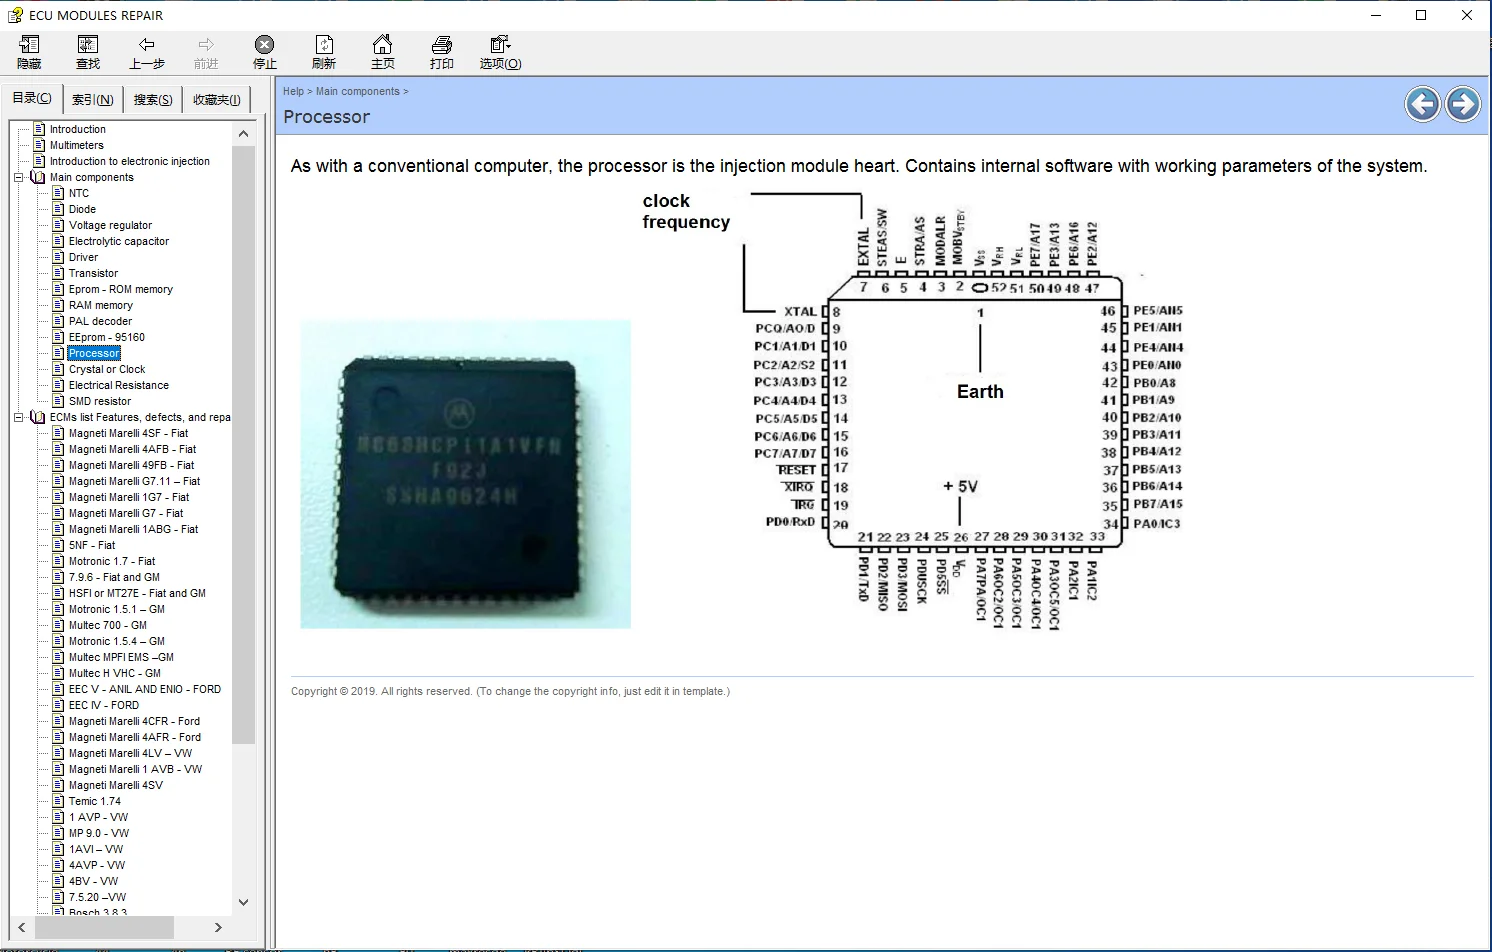This screenshot has width=1492, height=952.
Task: Open Magneti Marelli 1ABG - Fiat
Action: (134, 529)
